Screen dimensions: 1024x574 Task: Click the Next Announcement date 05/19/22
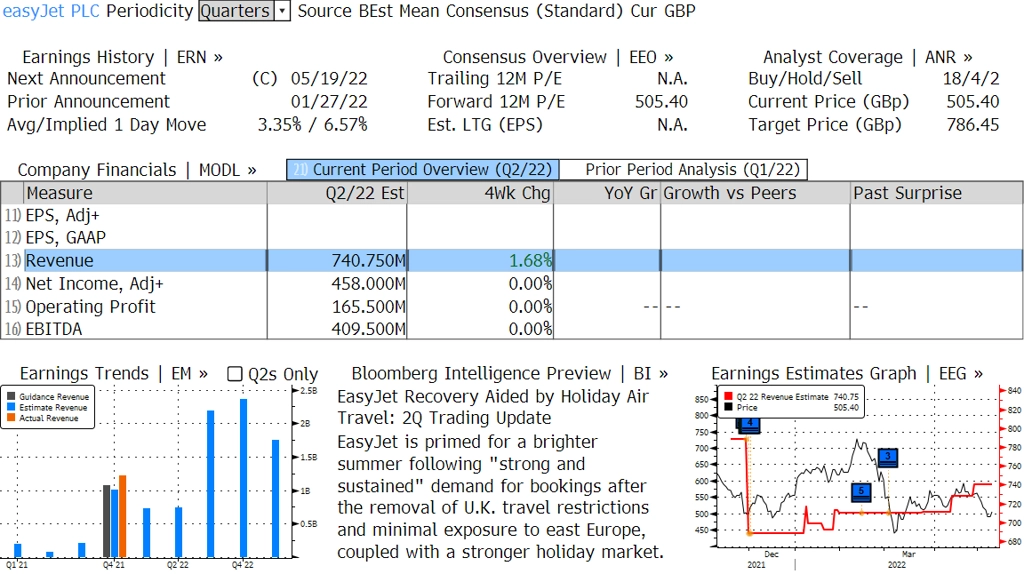tap(329, 78)
